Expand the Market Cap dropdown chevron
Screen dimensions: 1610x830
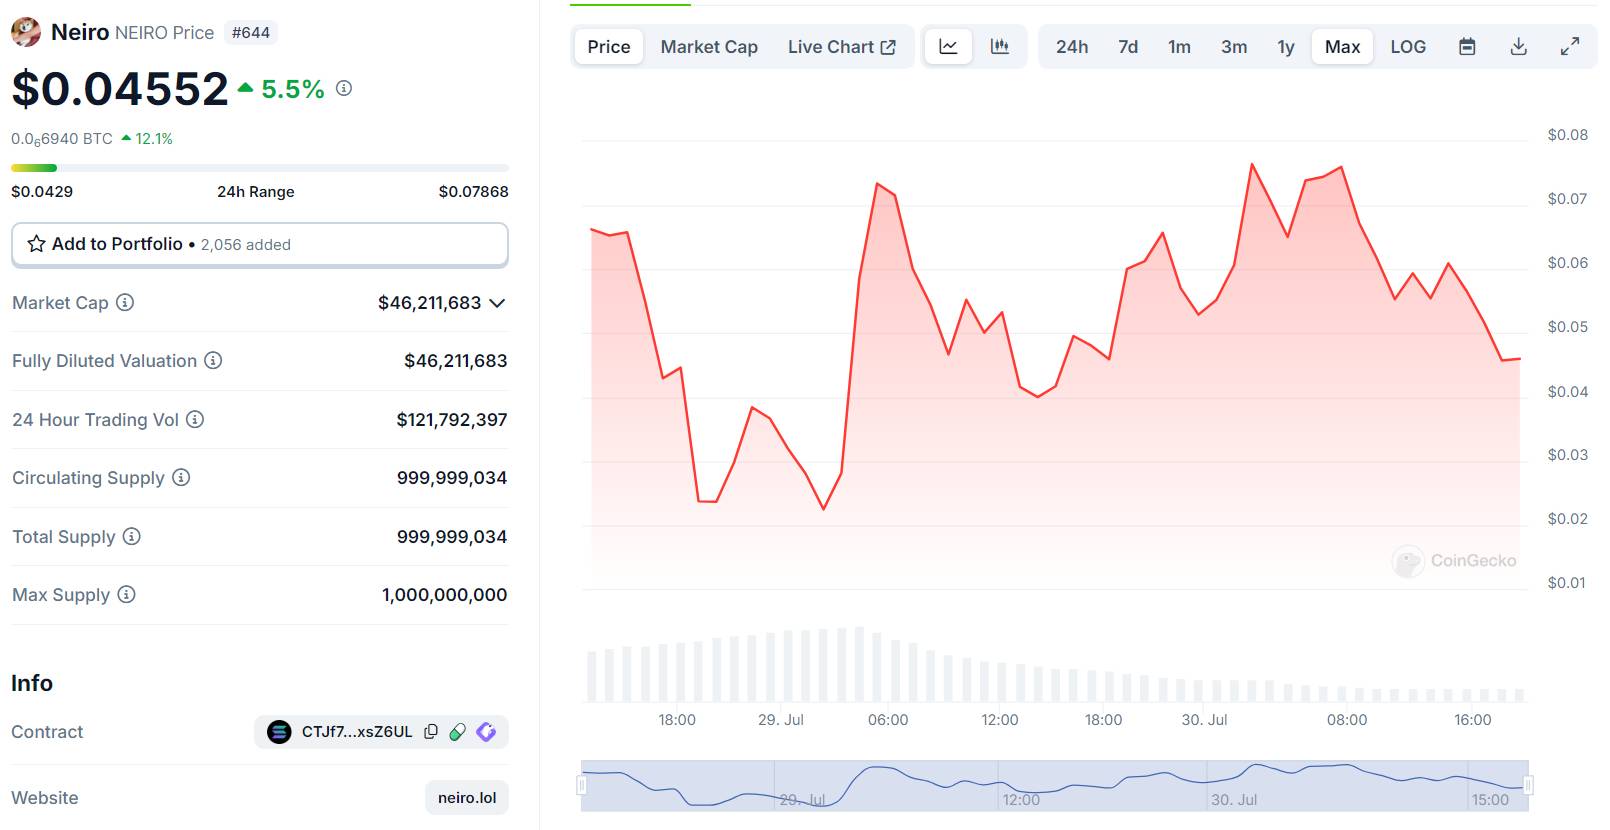click(497, 303)
